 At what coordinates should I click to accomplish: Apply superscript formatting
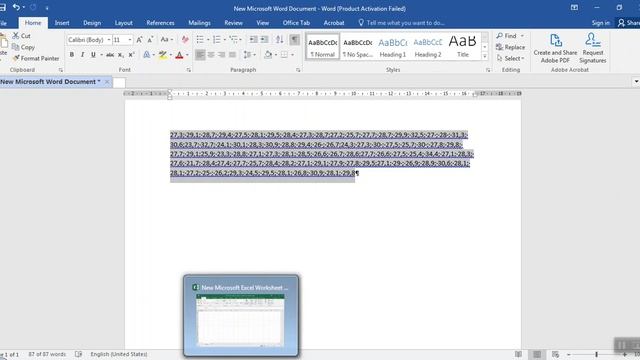[131, 55]
